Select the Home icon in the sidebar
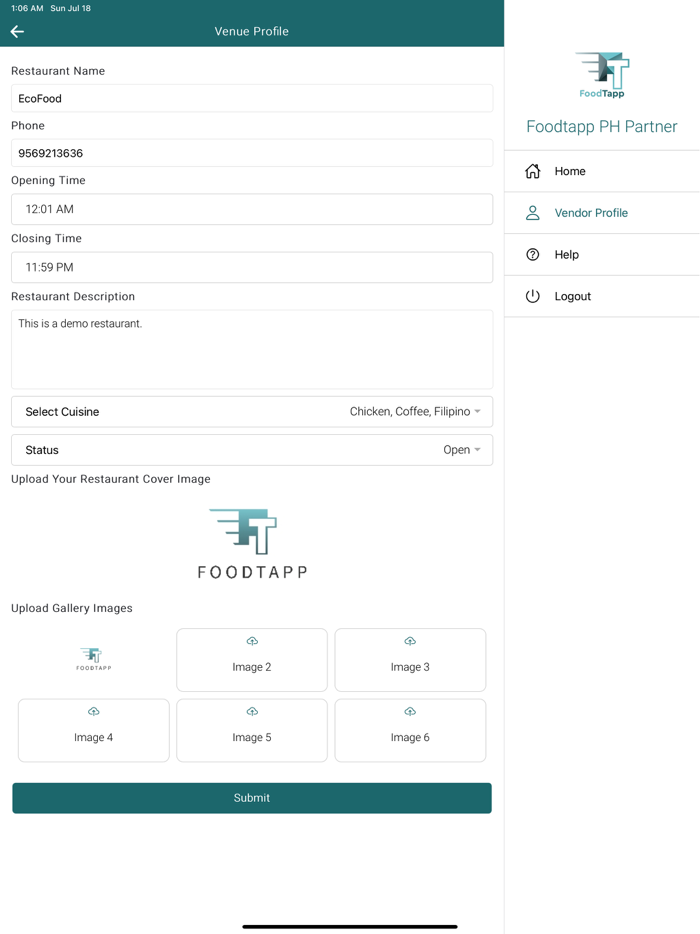 coord(533,171)
